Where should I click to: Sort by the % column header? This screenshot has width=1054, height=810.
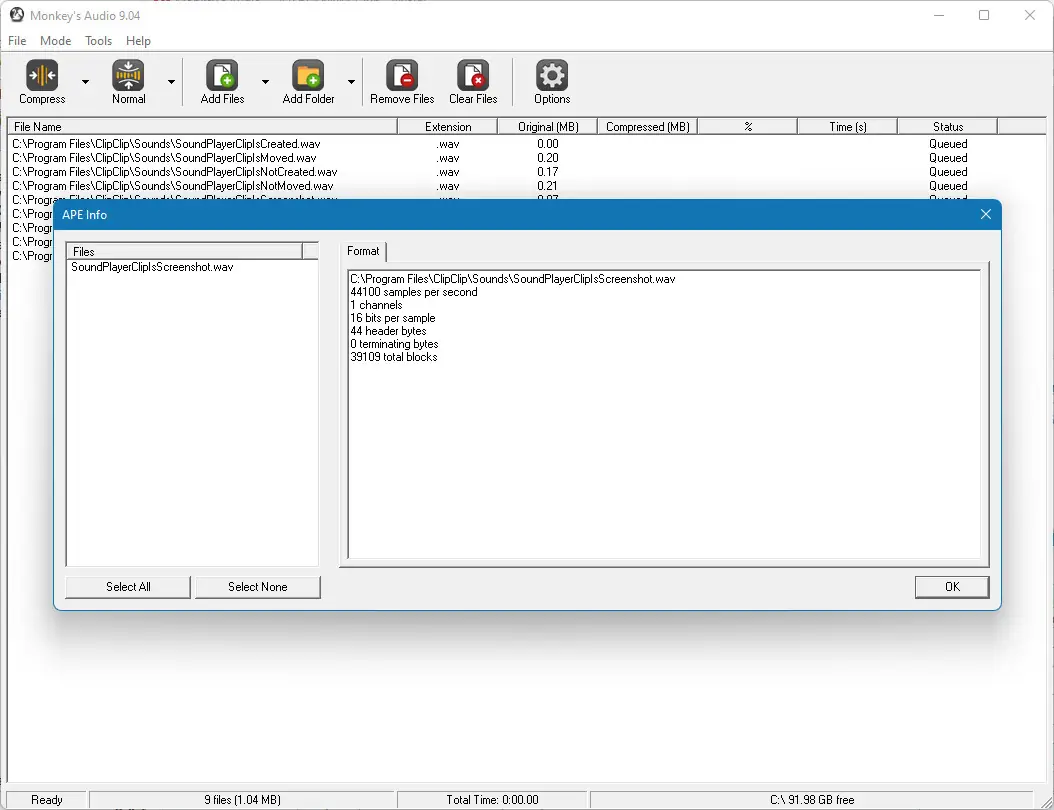tap(747, 126)
